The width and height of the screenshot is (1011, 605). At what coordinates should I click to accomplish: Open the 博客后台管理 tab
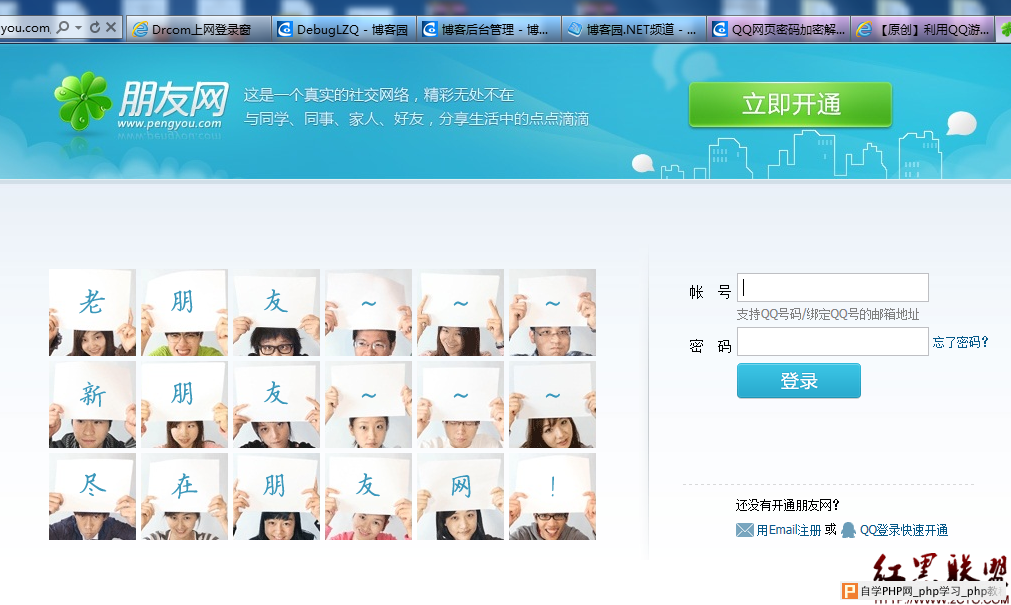click(x=489, y=30)
